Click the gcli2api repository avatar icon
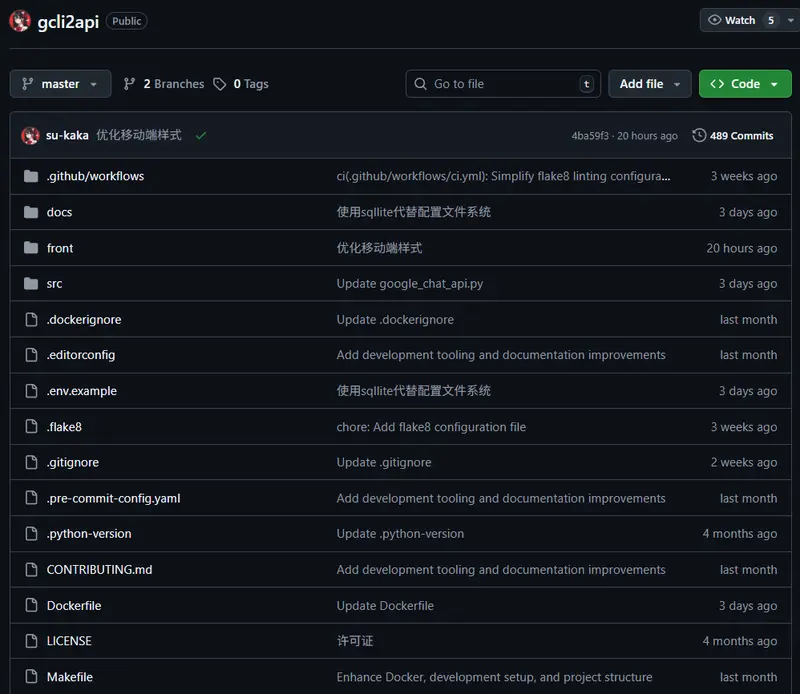Screen dimensions: 800x694 coord(20,21)
